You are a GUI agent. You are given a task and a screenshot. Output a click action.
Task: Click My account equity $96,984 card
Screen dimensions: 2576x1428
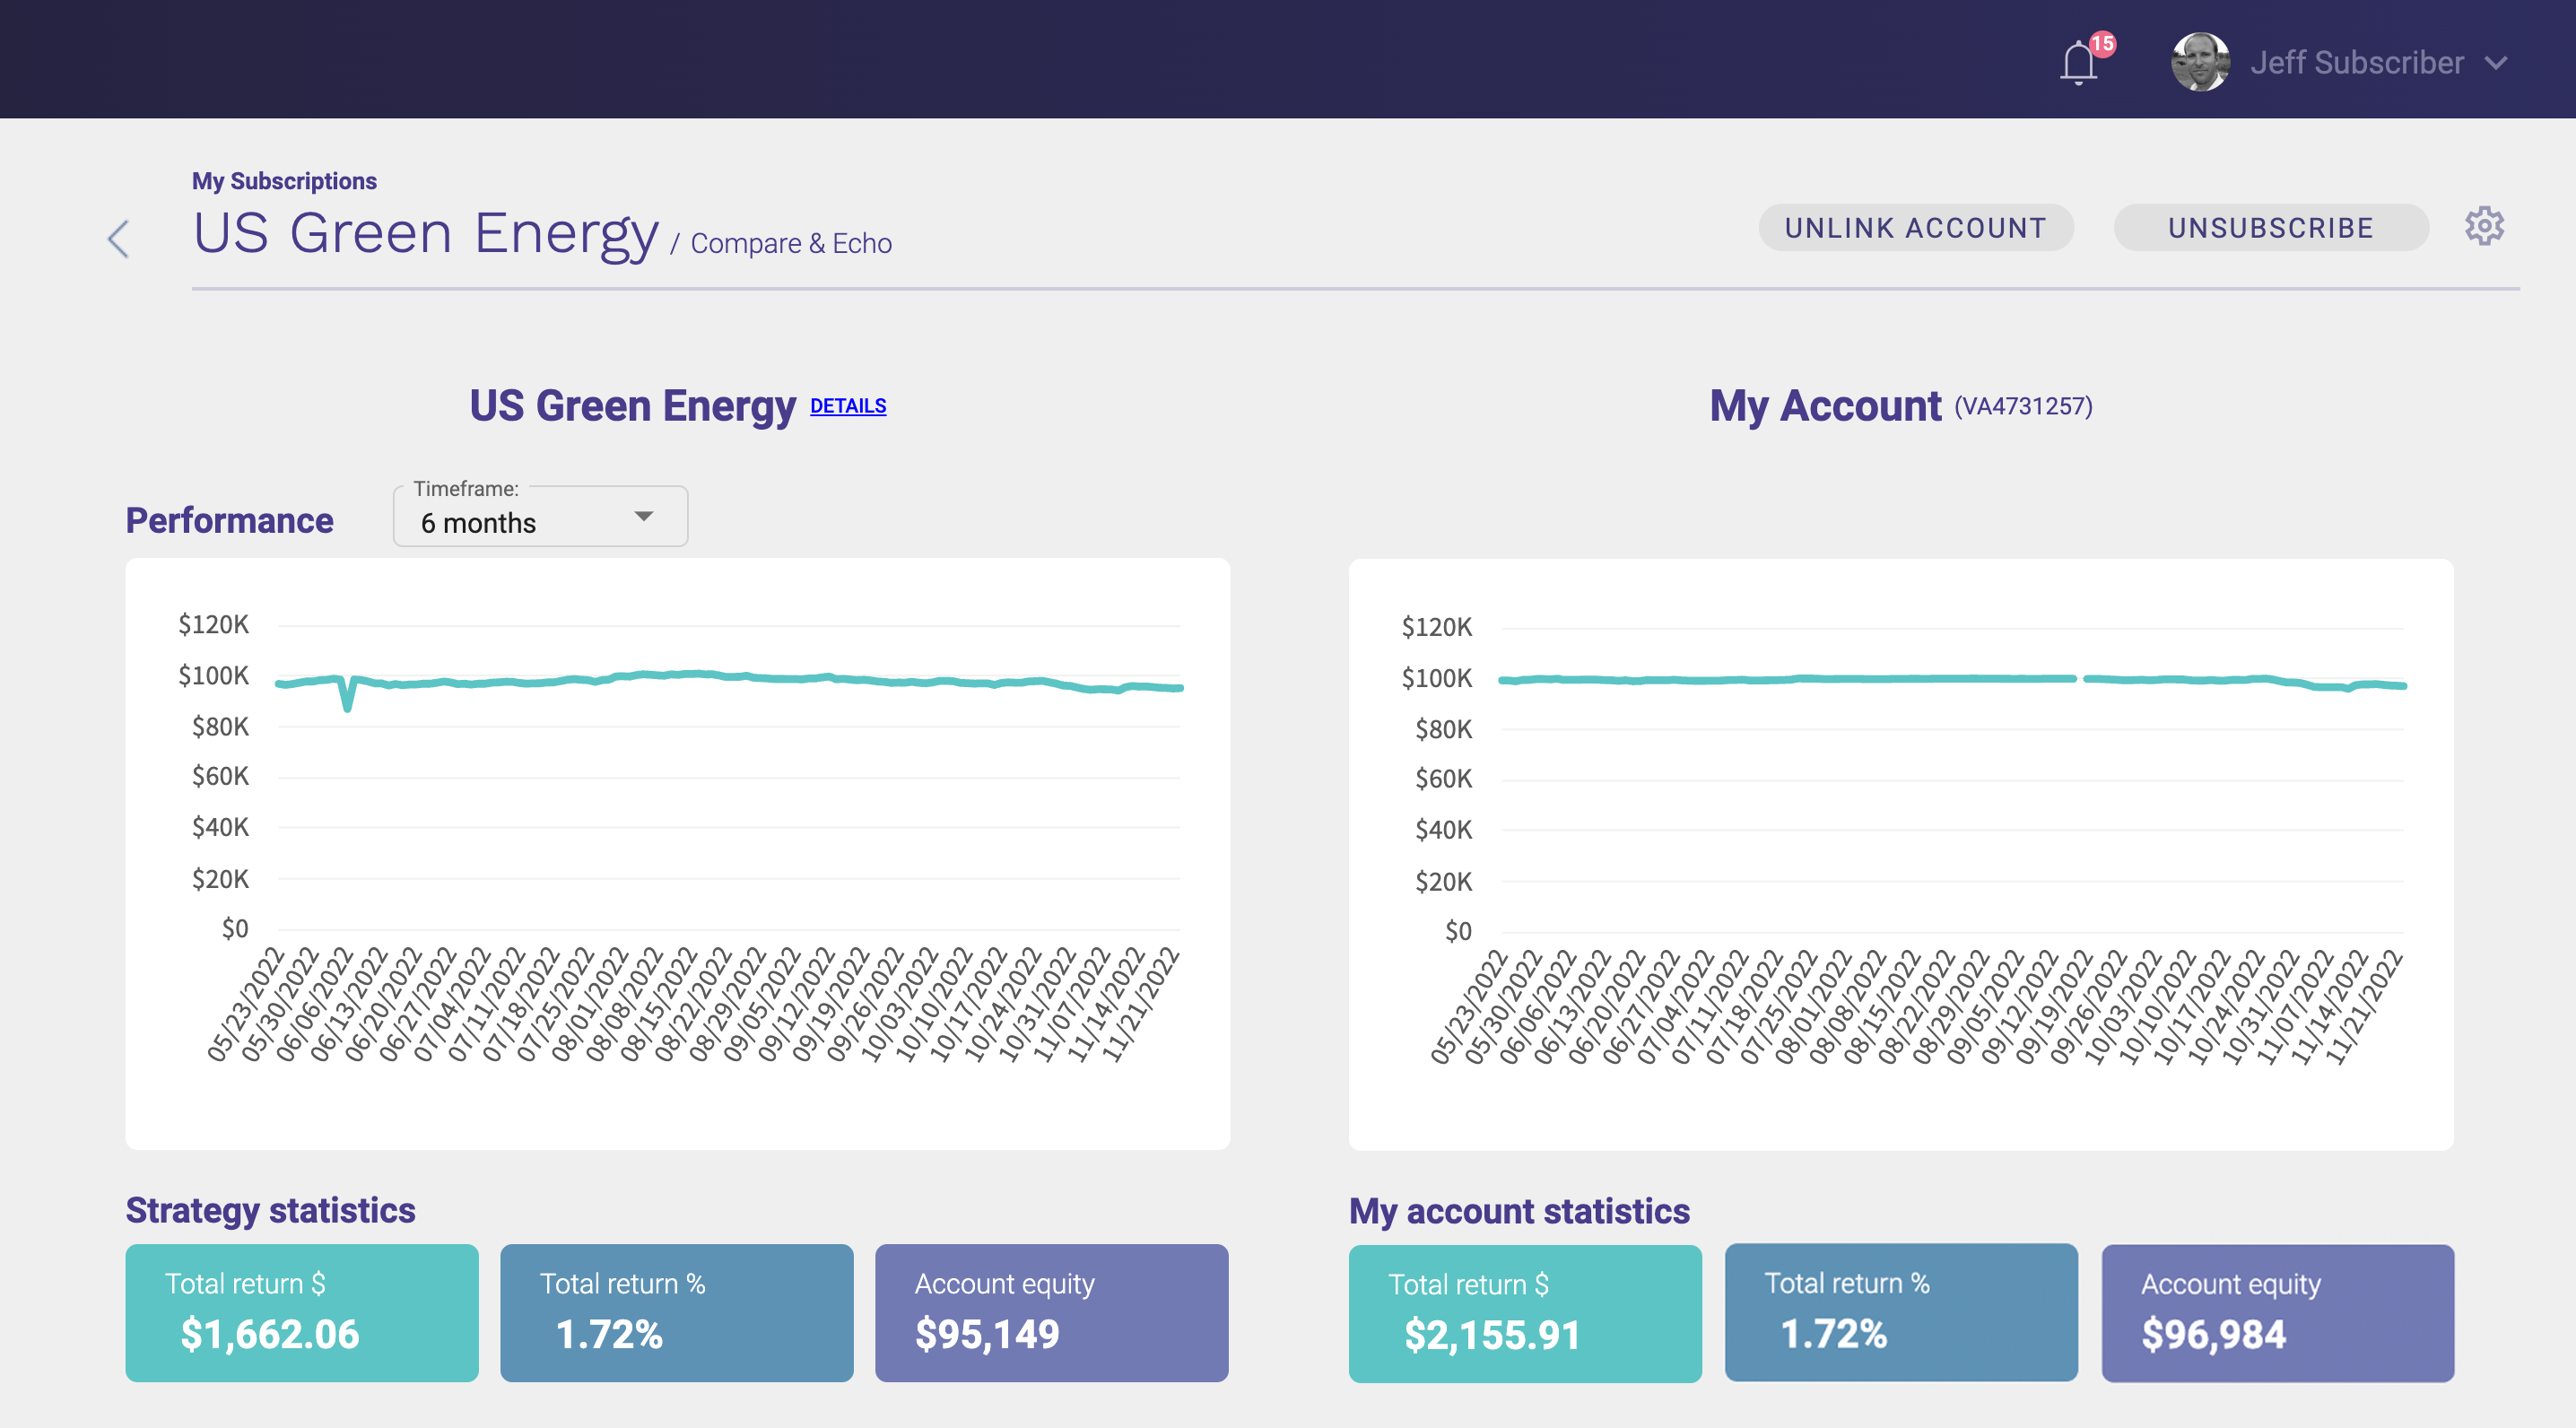pos(2277,1313)
